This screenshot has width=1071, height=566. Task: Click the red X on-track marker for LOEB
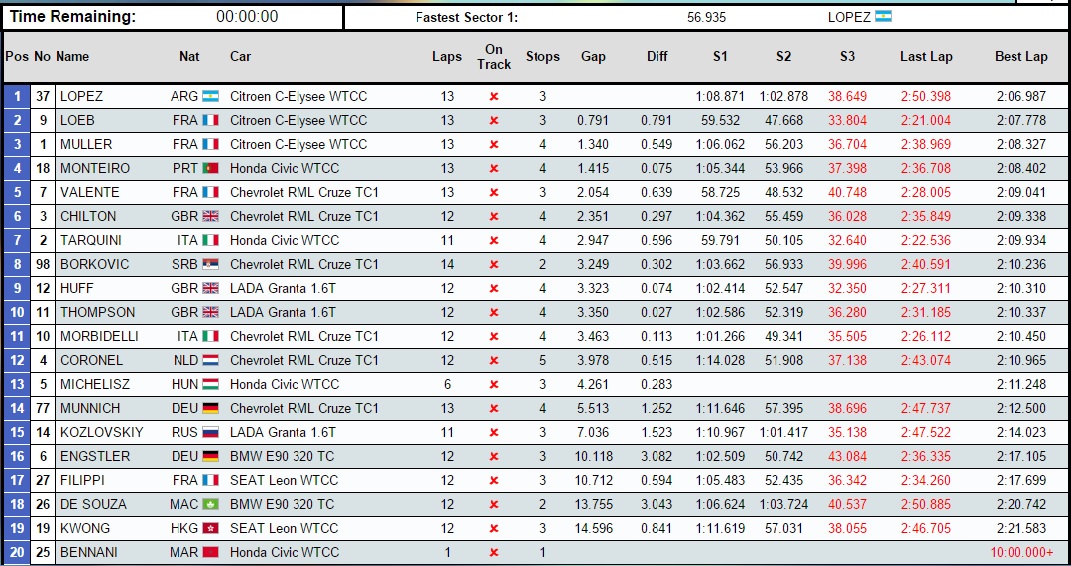(x=493, y=120)
